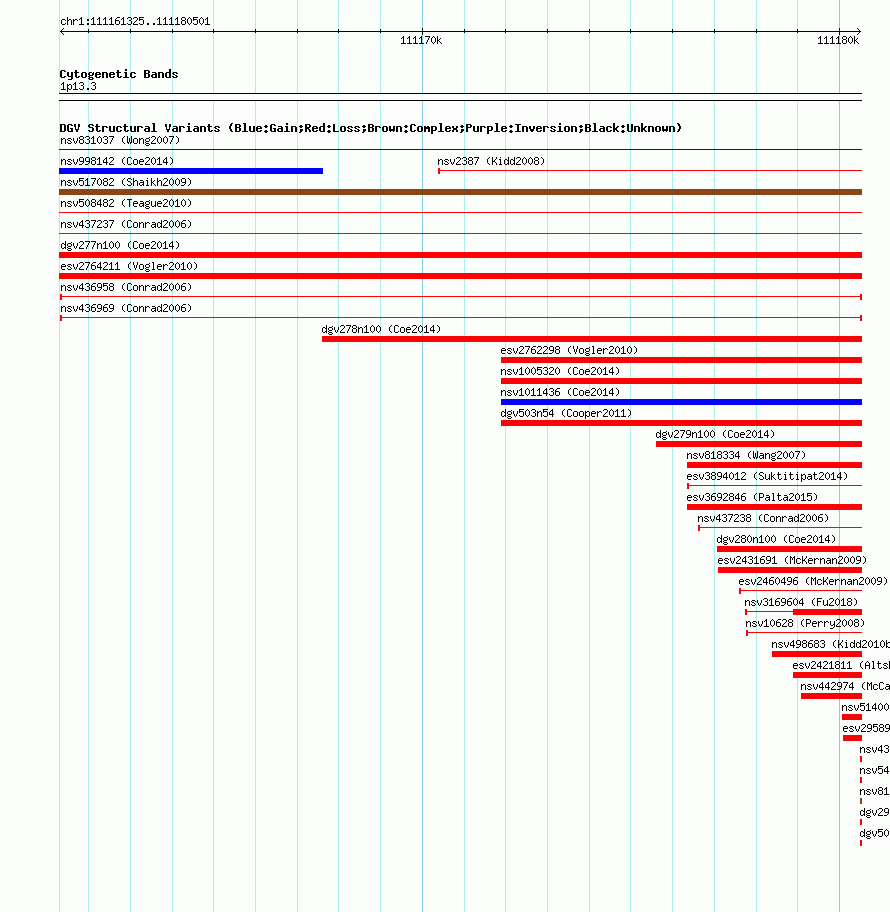Image resolution: width=890 pixels, height=912 pixels.
Task: Select dgv503n54 (Cooper2011) label
Action: click(x=566, y=413)
